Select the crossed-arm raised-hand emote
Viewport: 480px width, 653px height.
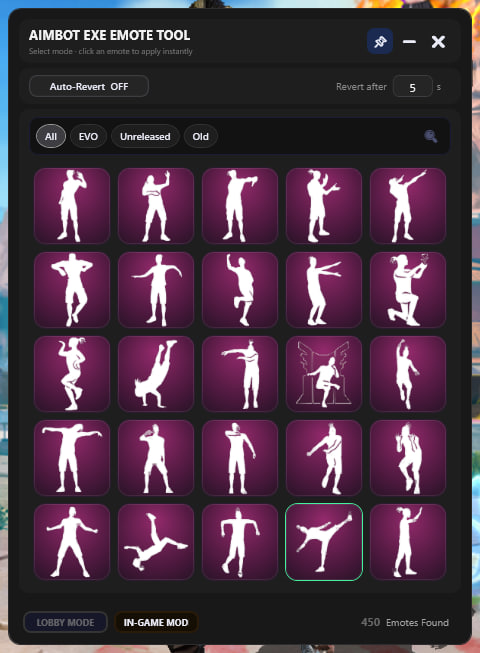(x=156, y=206)
